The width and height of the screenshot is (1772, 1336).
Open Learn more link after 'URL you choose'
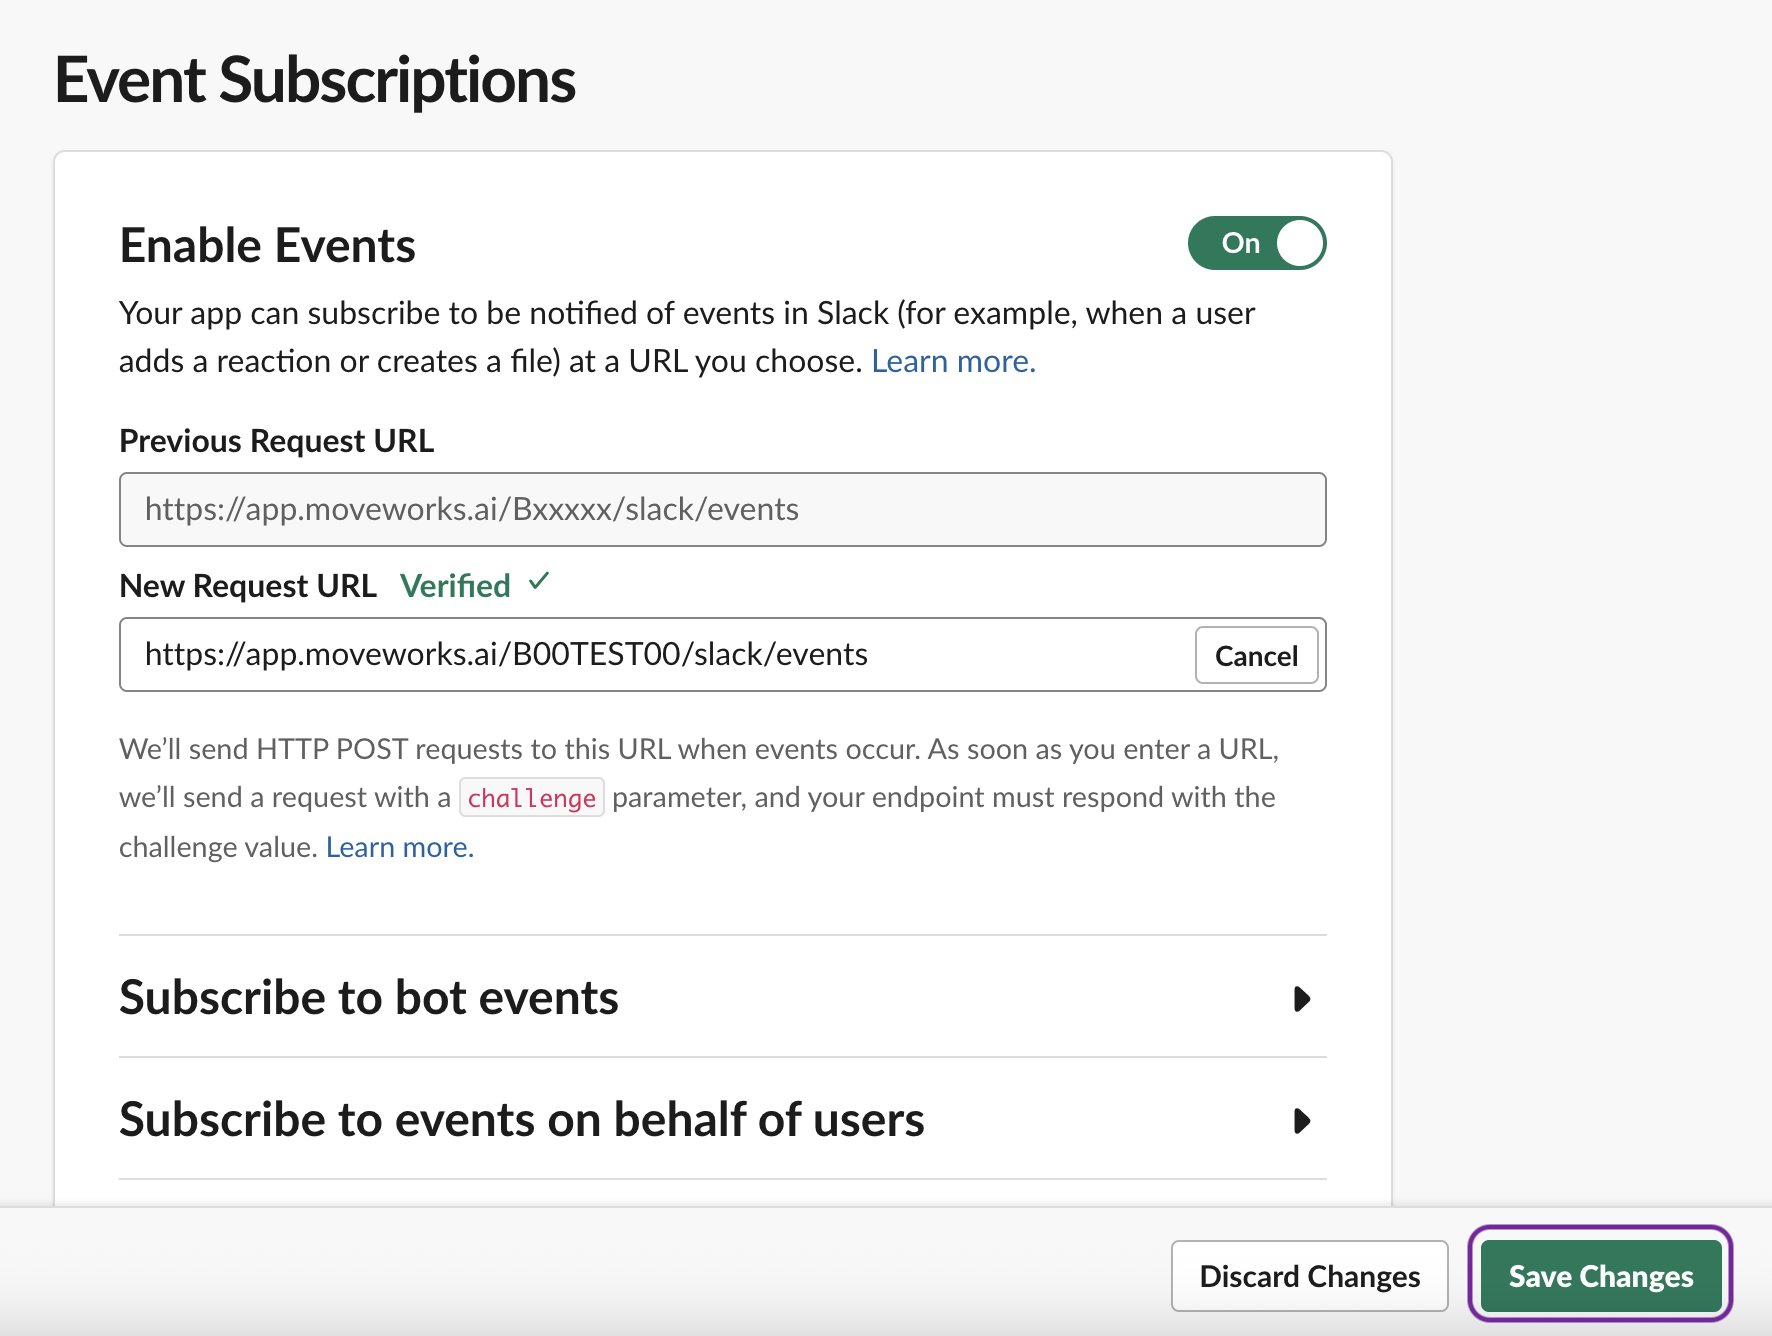coord(953,361)
